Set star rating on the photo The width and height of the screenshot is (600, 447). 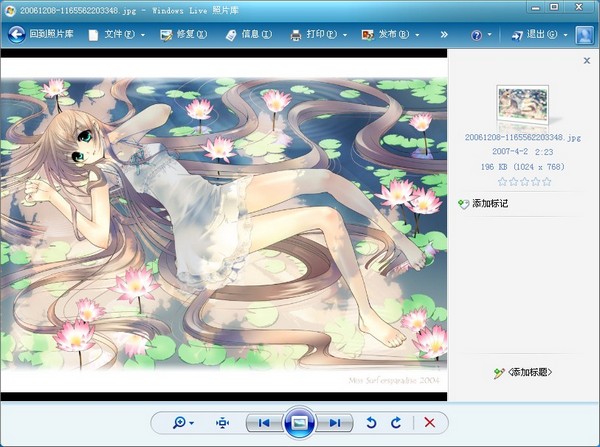click(524, 181)
